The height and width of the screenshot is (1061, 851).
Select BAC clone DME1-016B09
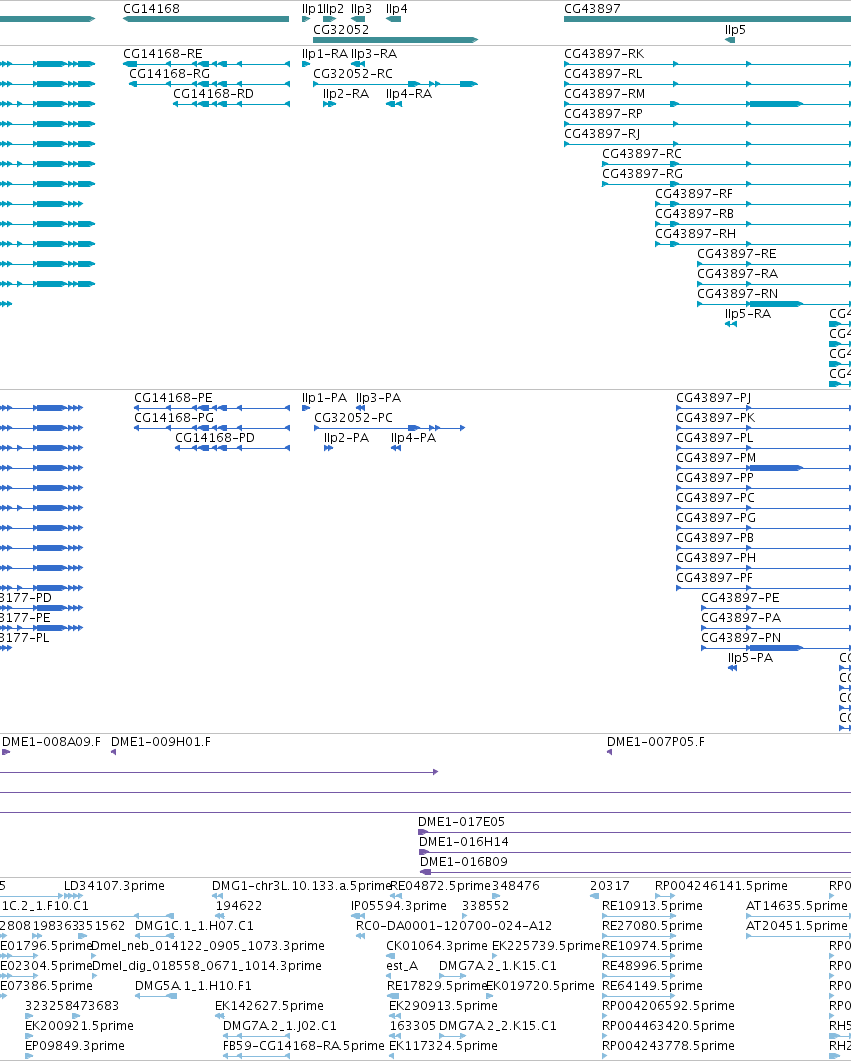coord(463,861)
